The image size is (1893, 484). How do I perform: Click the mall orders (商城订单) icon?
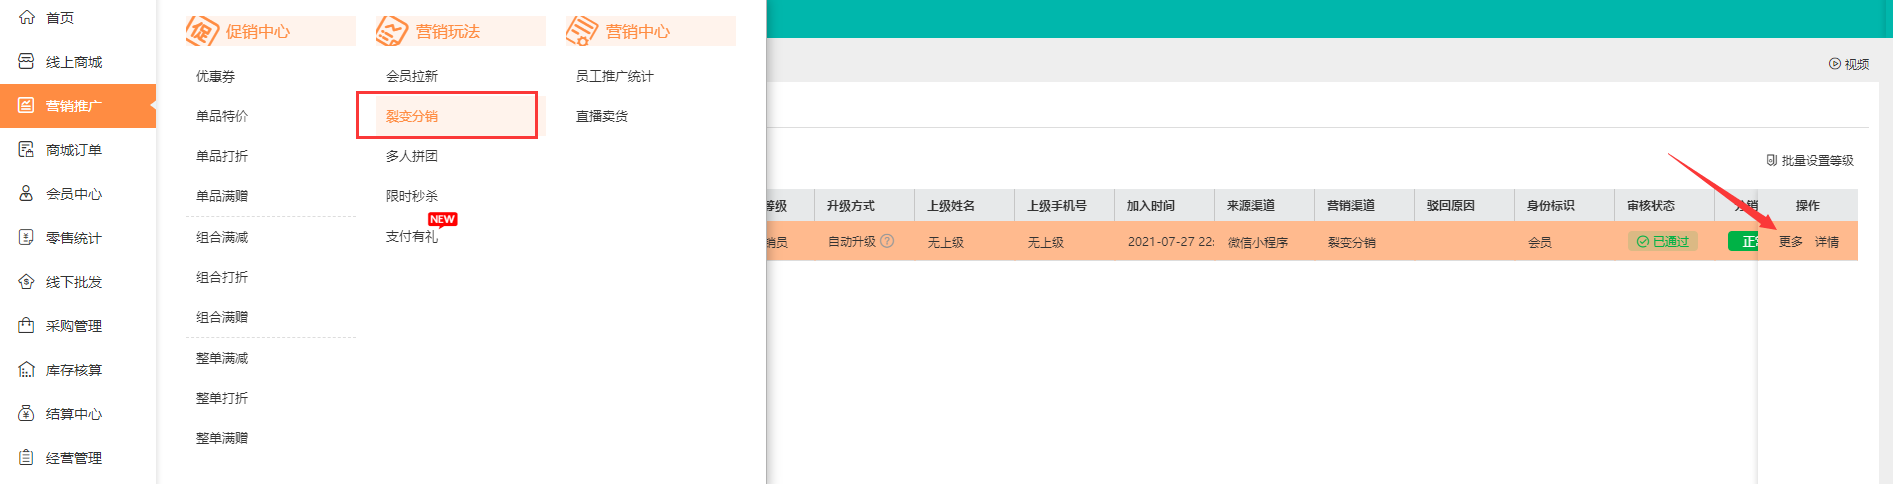click(27, 150)
